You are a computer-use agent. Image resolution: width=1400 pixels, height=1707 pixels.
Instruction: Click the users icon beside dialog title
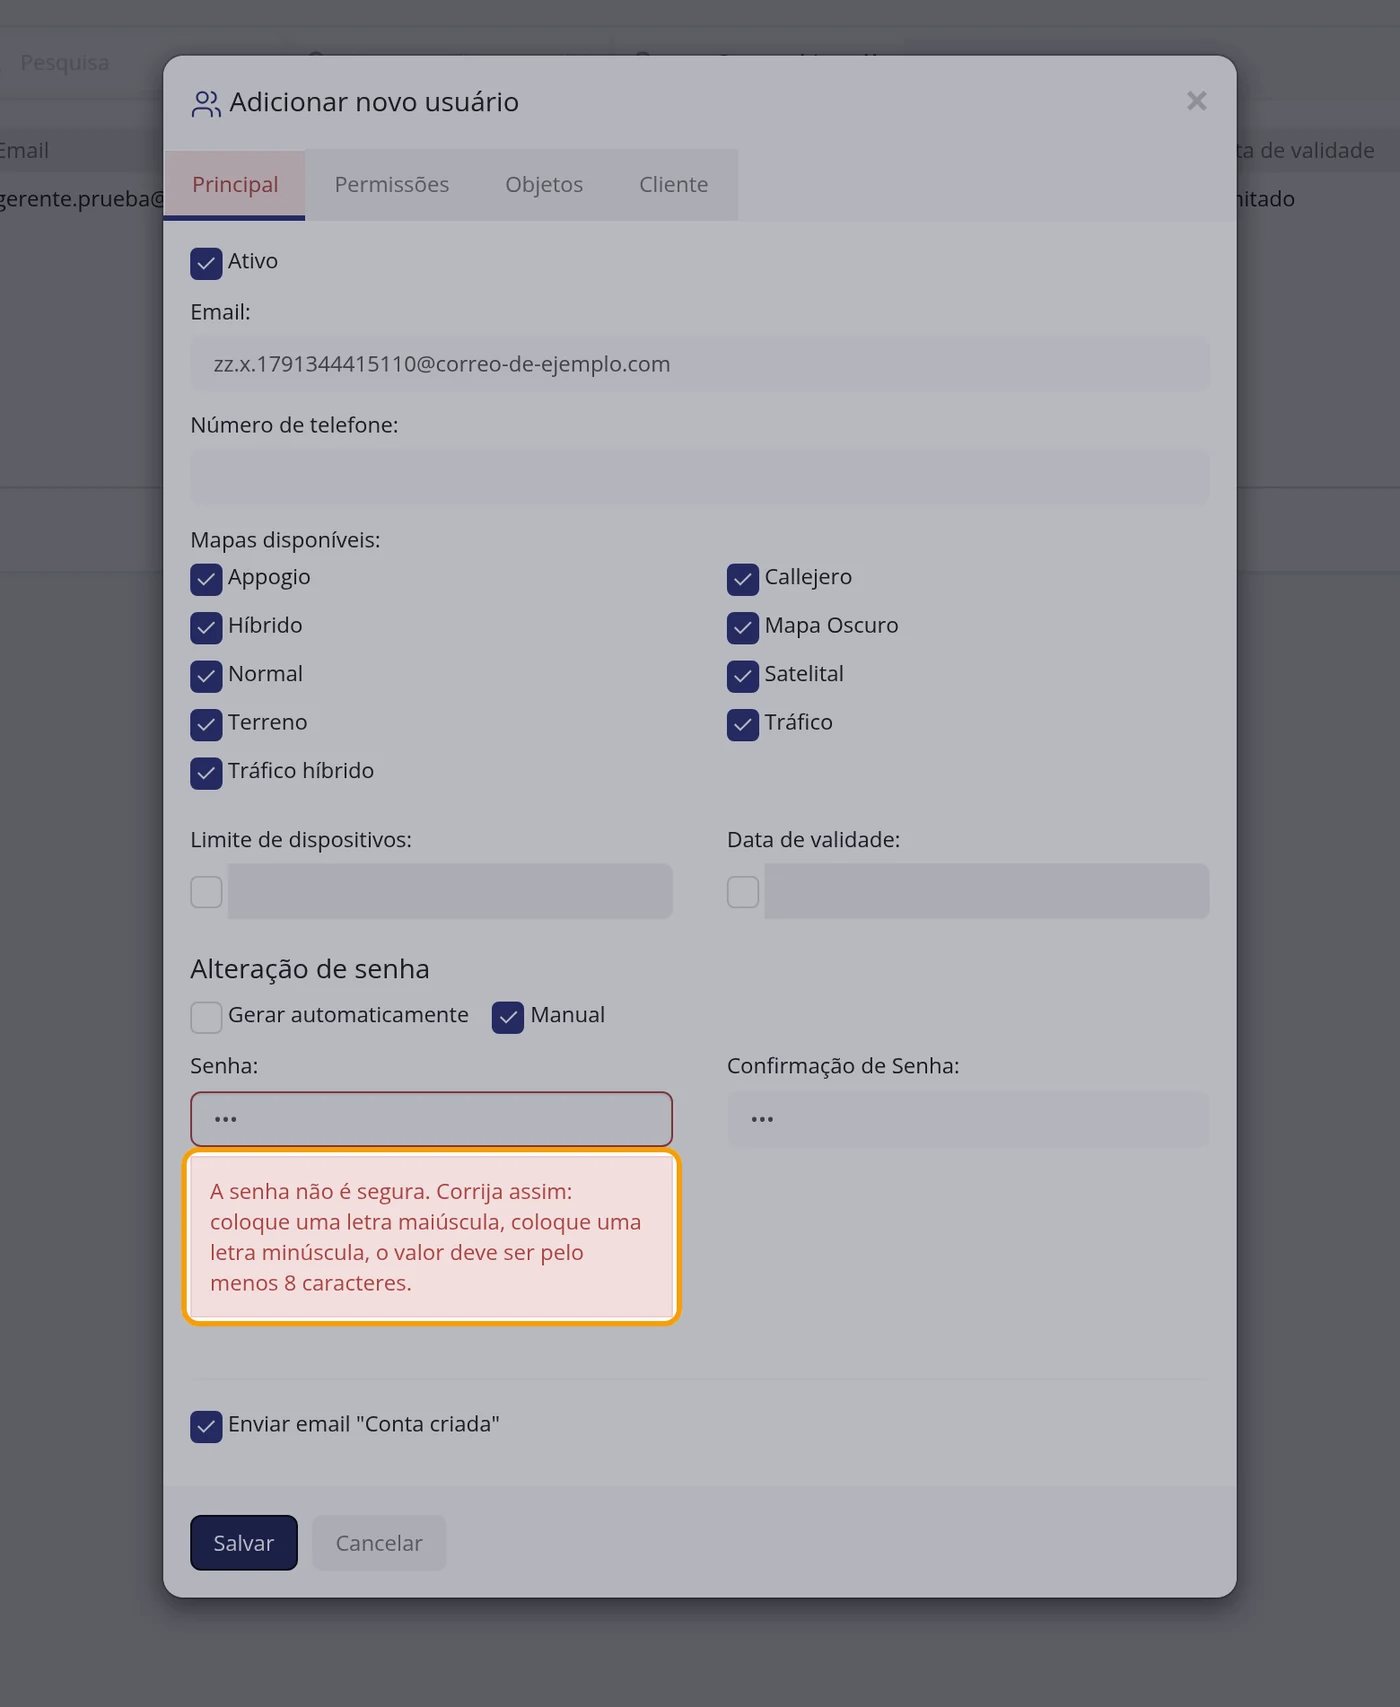[206, 104]
